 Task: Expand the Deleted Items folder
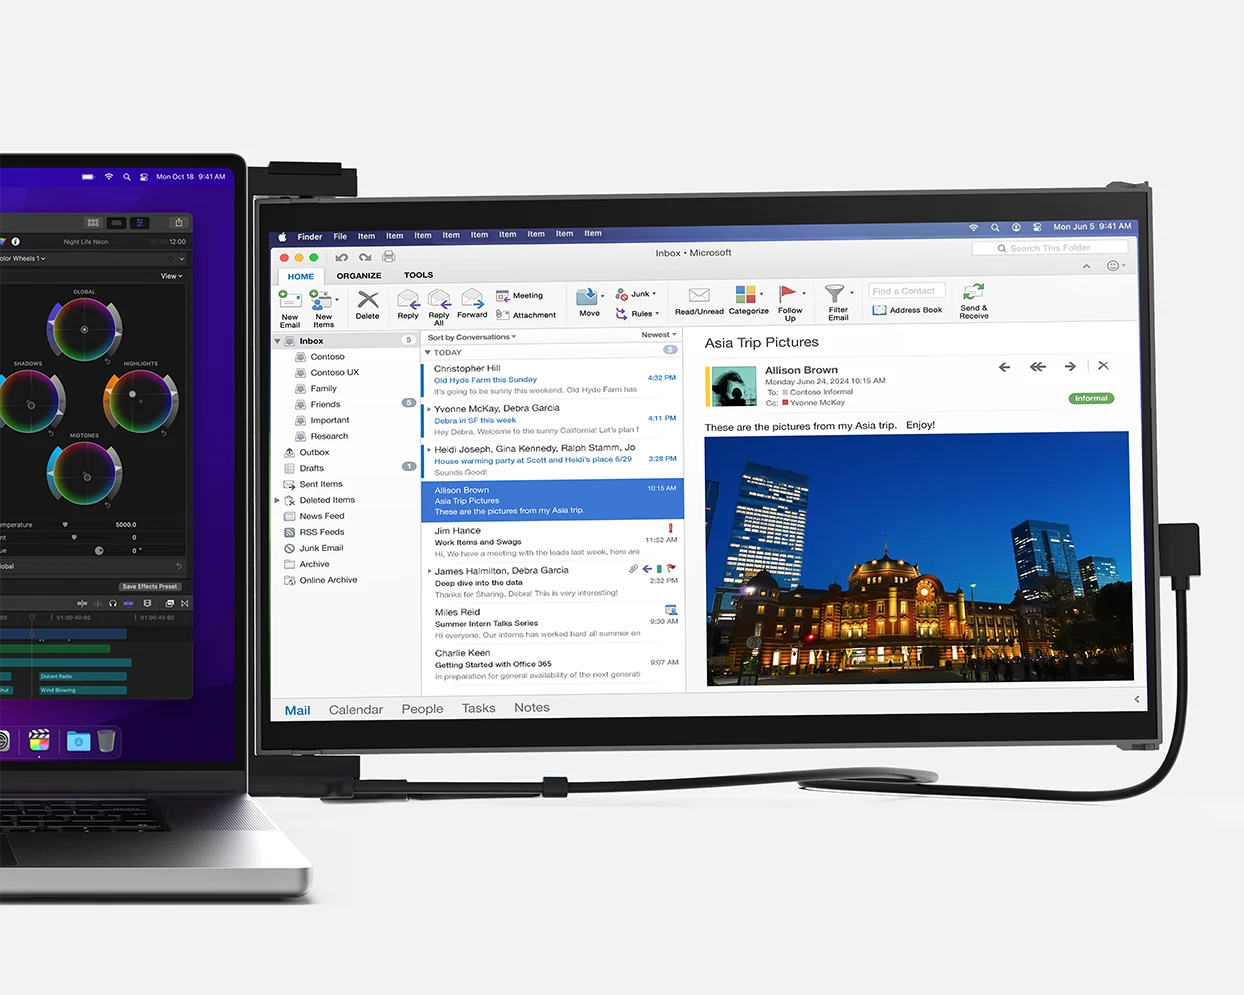(x=278, y=500)
